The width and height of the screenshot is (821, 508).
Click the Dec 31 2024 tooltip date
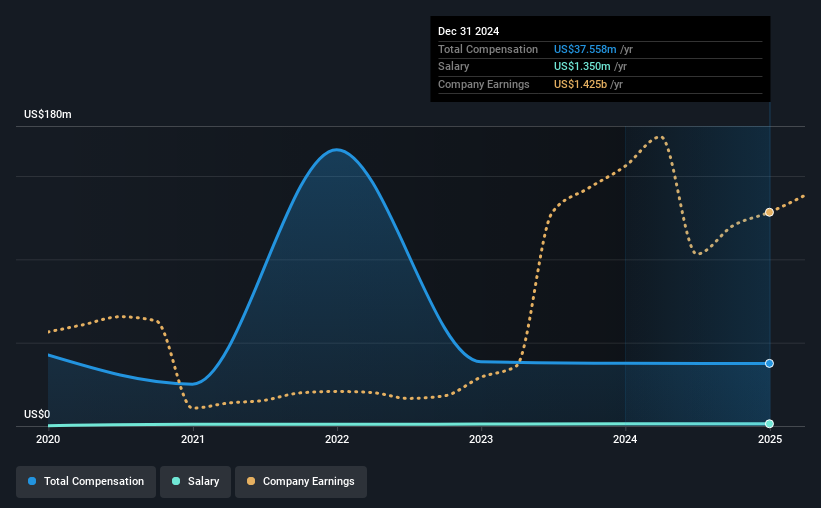click(x=469, y=31)
